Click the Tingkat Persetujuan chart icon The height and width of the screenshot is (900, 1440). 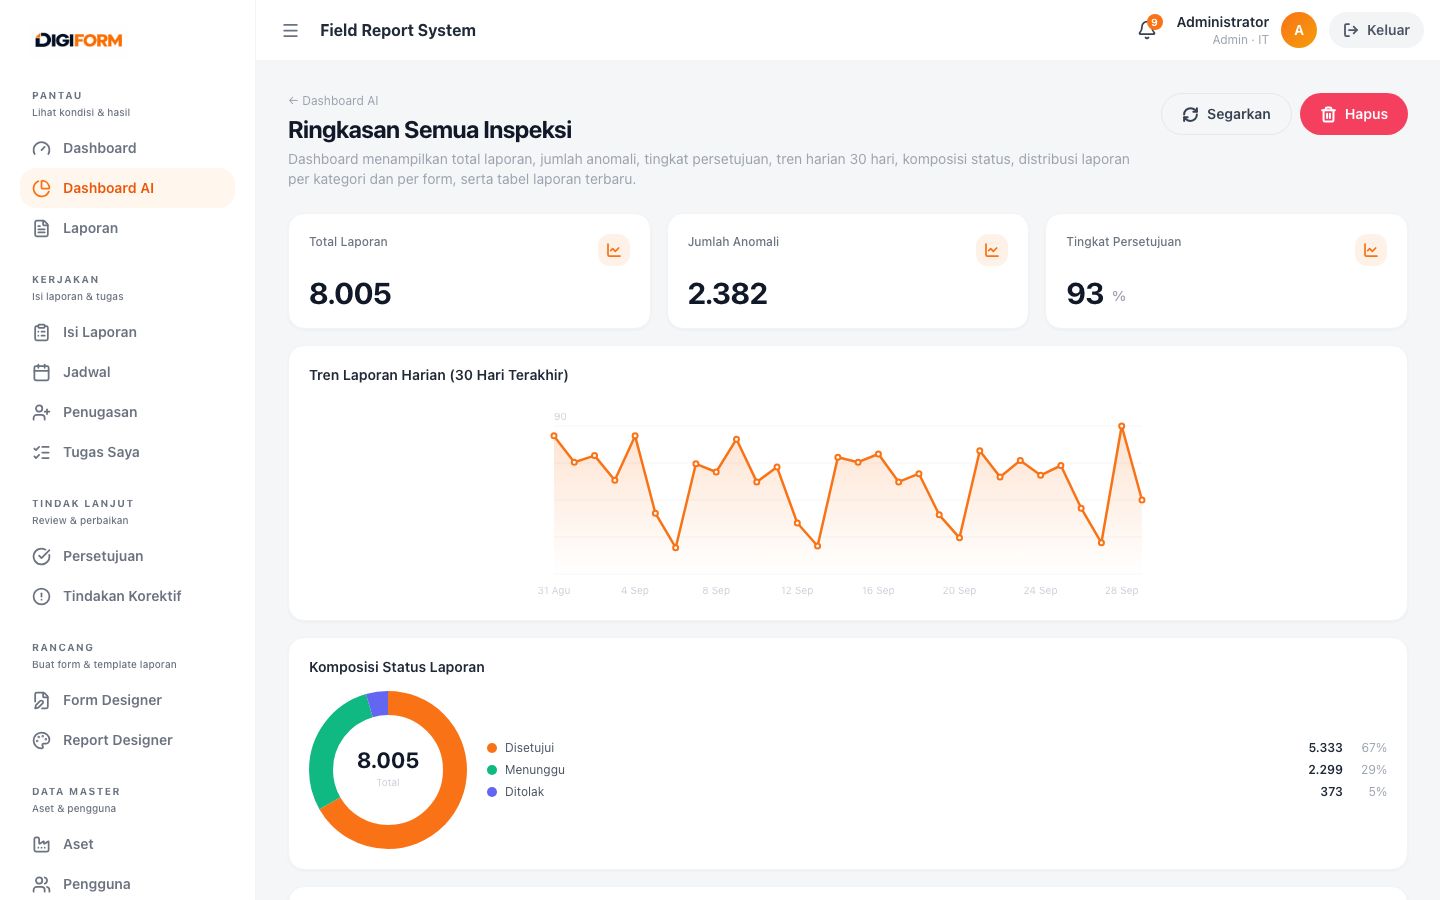[x=1371, y=250]
